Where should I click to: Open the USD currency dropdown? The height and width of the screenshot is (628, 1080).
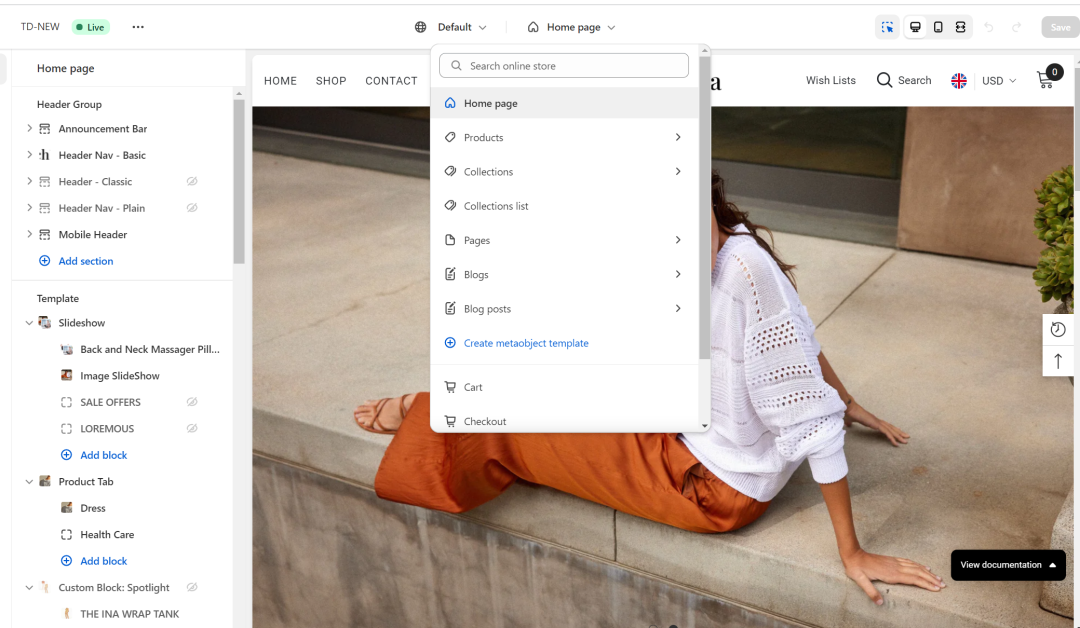click(998, 81)
